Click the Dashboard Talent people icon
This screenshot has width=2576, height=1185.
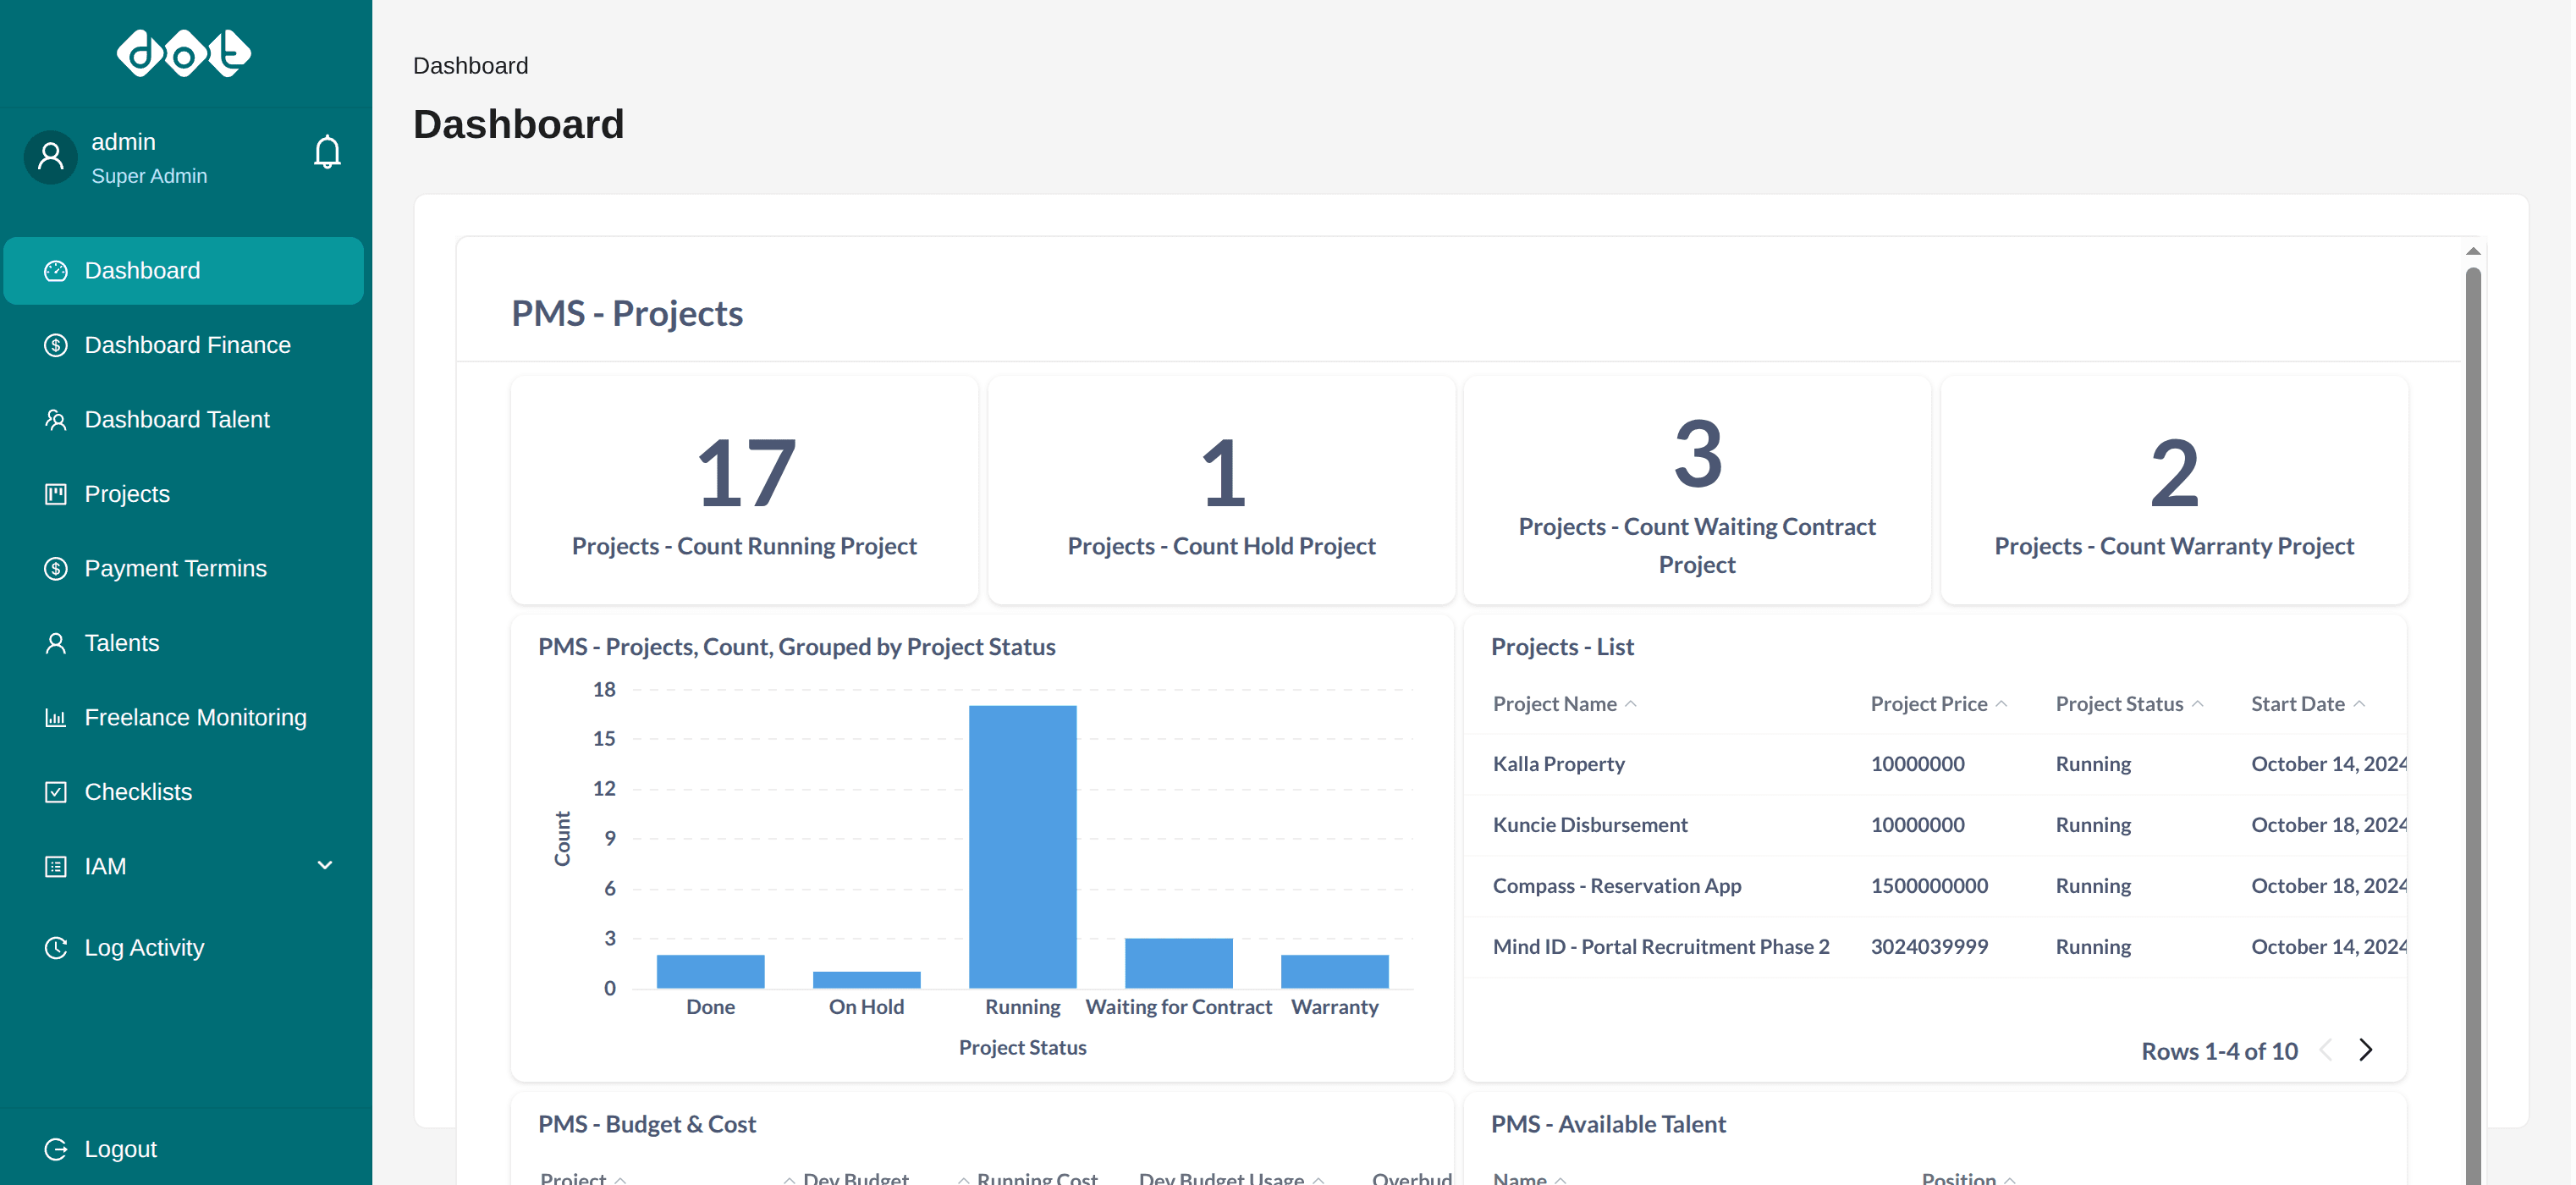(56, 420)
